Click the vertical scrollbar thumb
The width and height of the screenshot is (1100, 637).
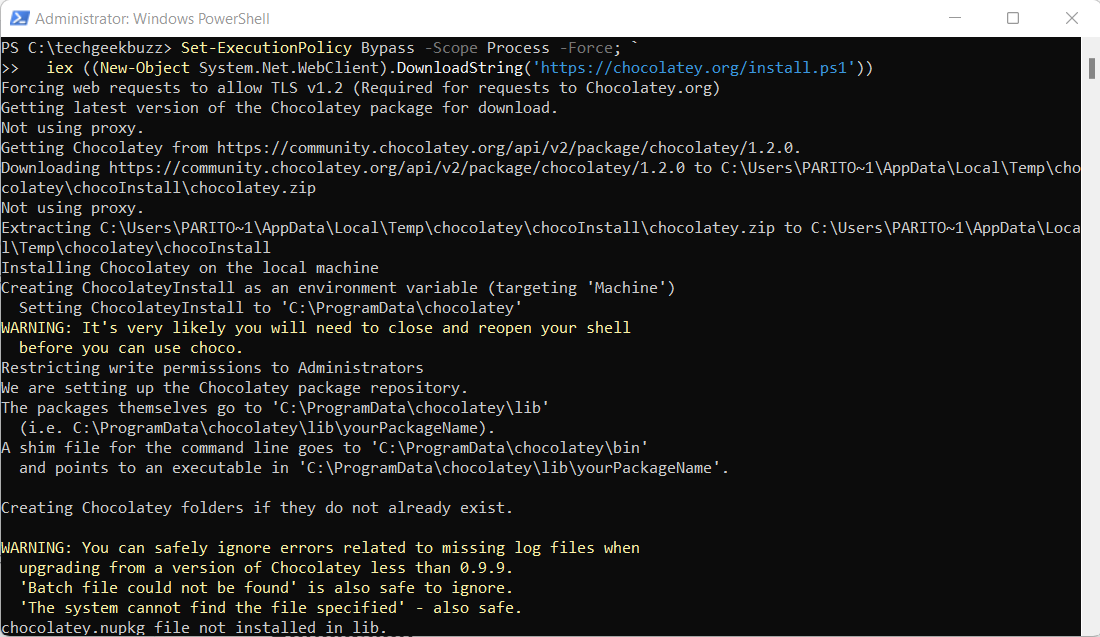(x=1092, y=69)
